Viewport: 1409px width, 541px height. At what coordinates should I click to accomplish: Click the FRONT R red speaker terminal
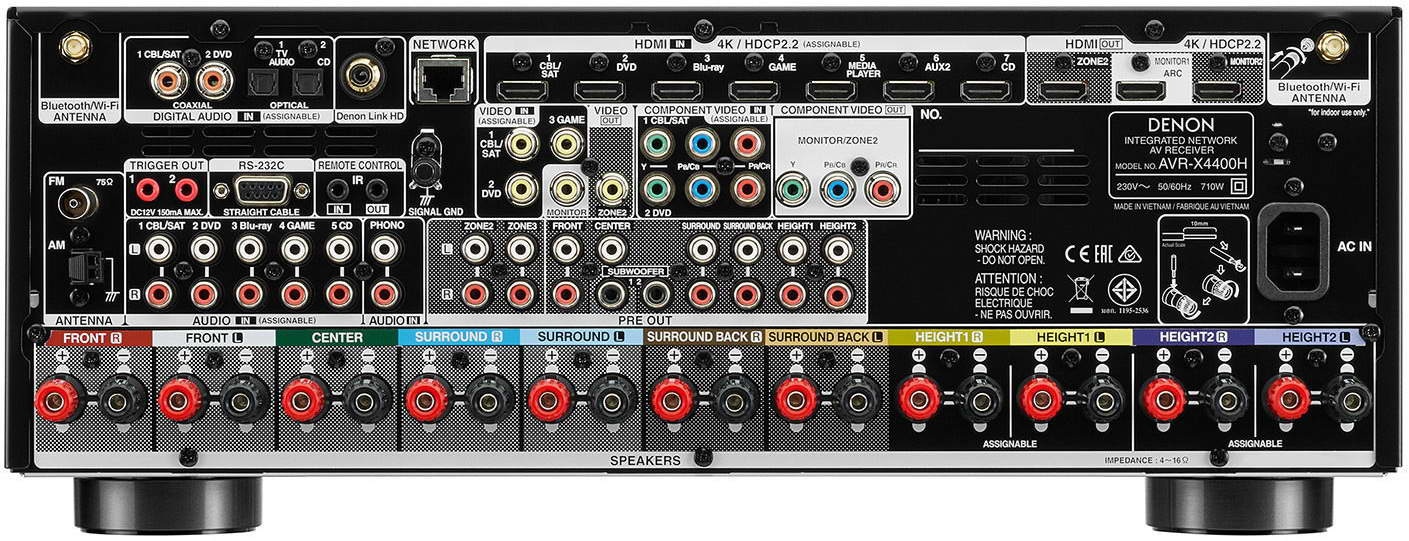tap(61, 397)
